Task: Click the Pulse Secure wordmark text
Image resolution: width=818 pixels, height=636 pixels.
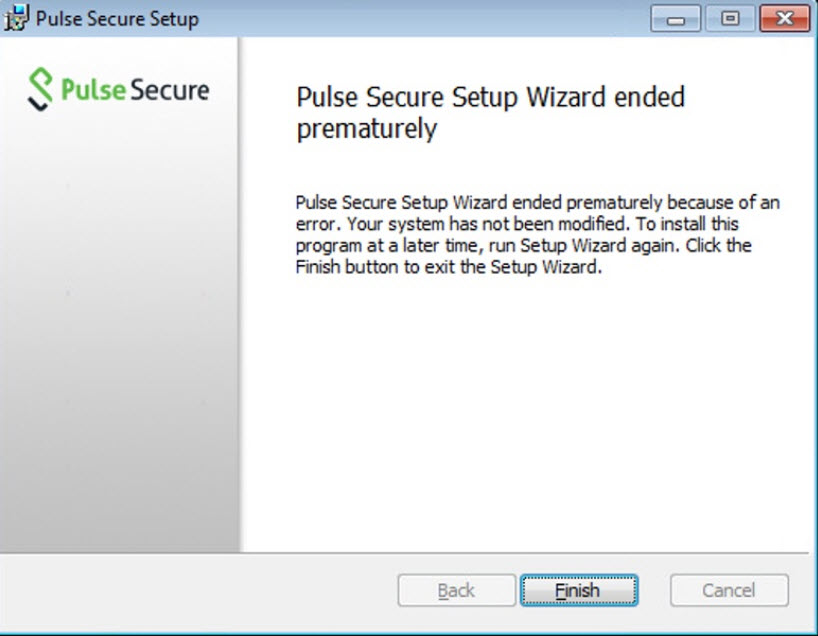Action: (x=140, y=90)
